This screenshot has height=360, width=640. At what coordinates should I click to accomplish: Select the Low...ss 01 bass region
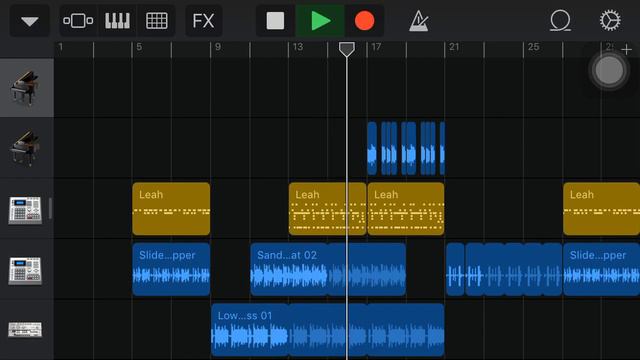click(x=328, y=330)
